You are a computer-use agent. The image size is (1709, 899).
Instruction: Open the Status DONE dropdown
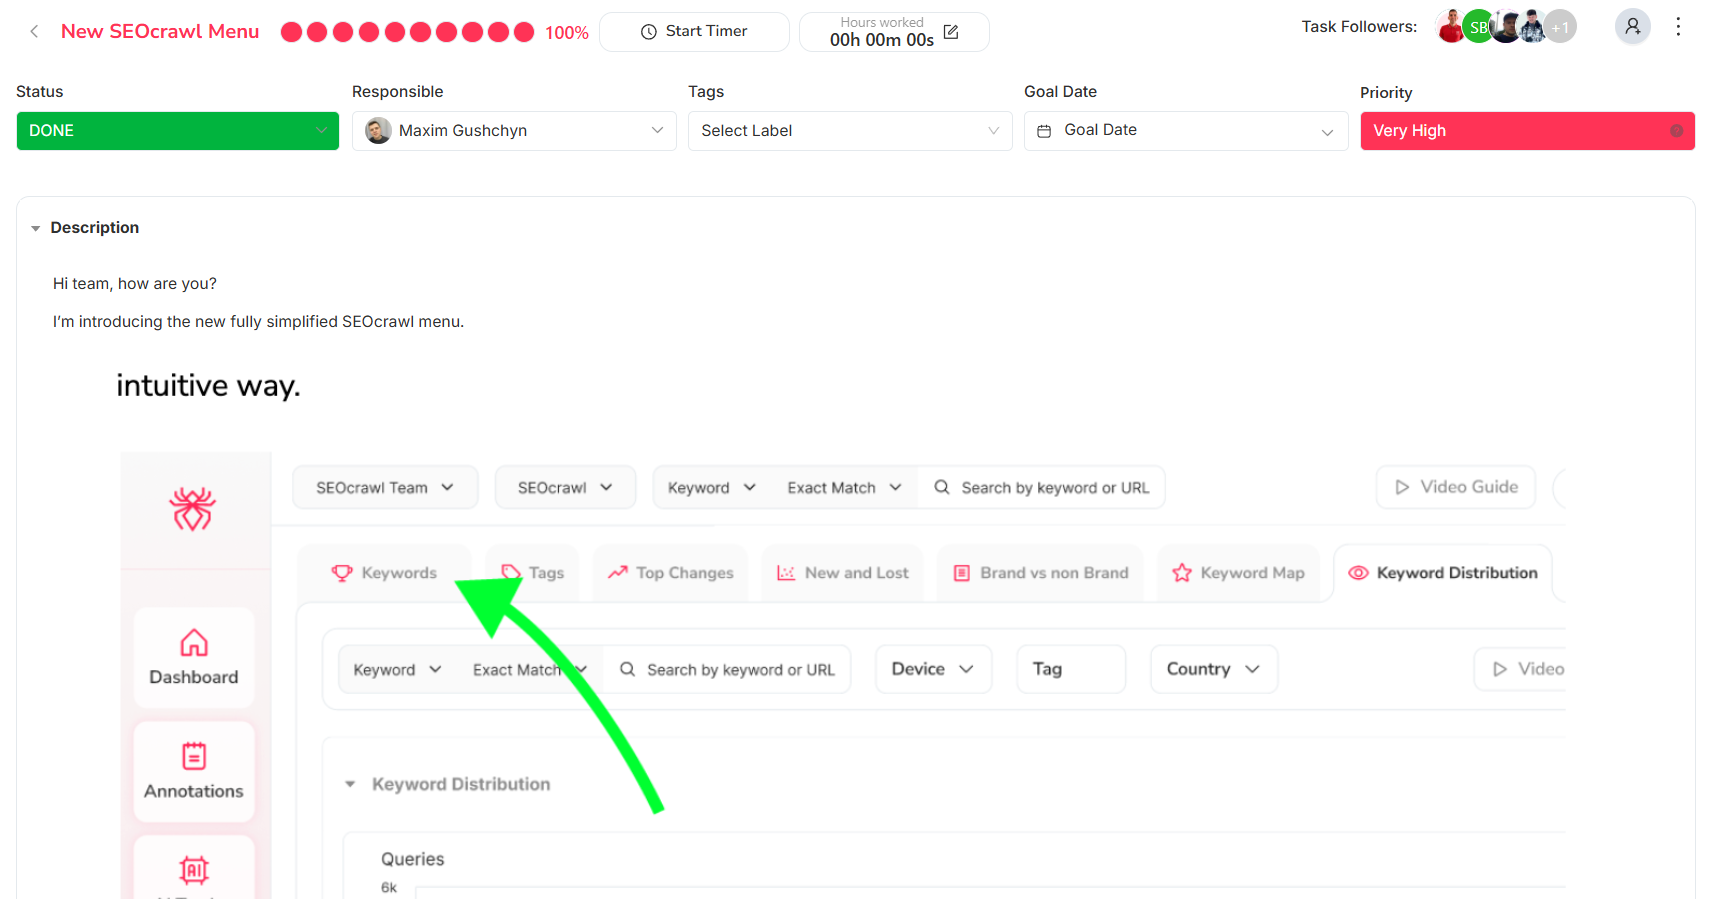[177, 131]
